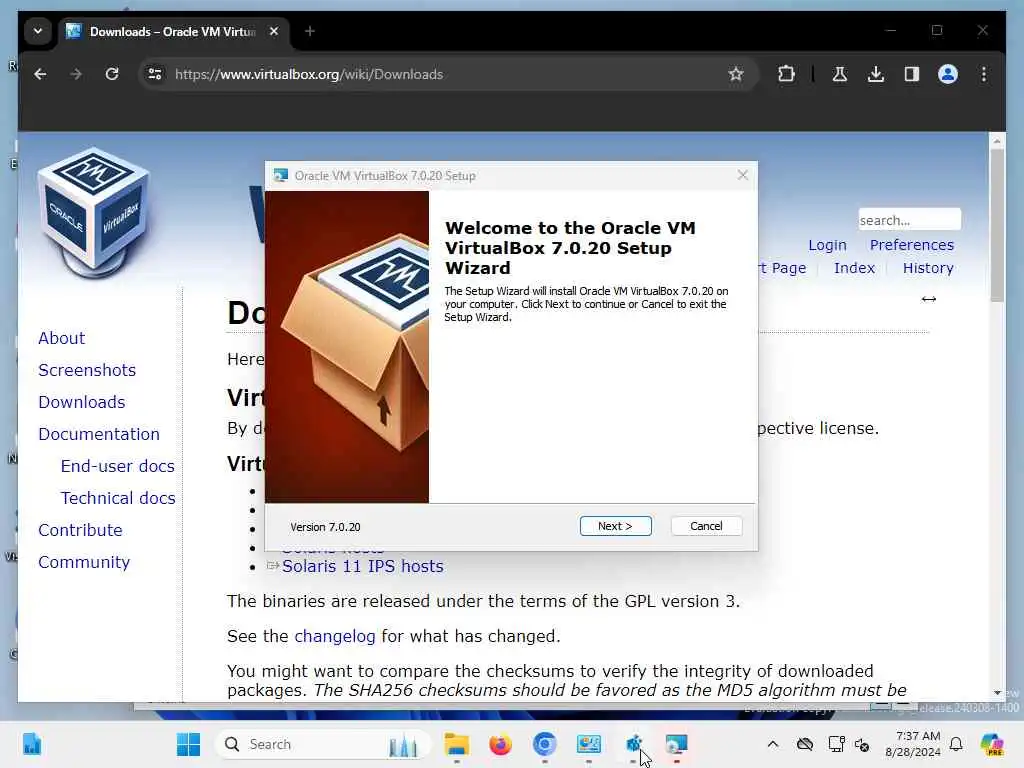The width and height of the screenshot is (1024, 768).
Task: Close the VirtualBox Setup dialog
Action: [743, 175]
